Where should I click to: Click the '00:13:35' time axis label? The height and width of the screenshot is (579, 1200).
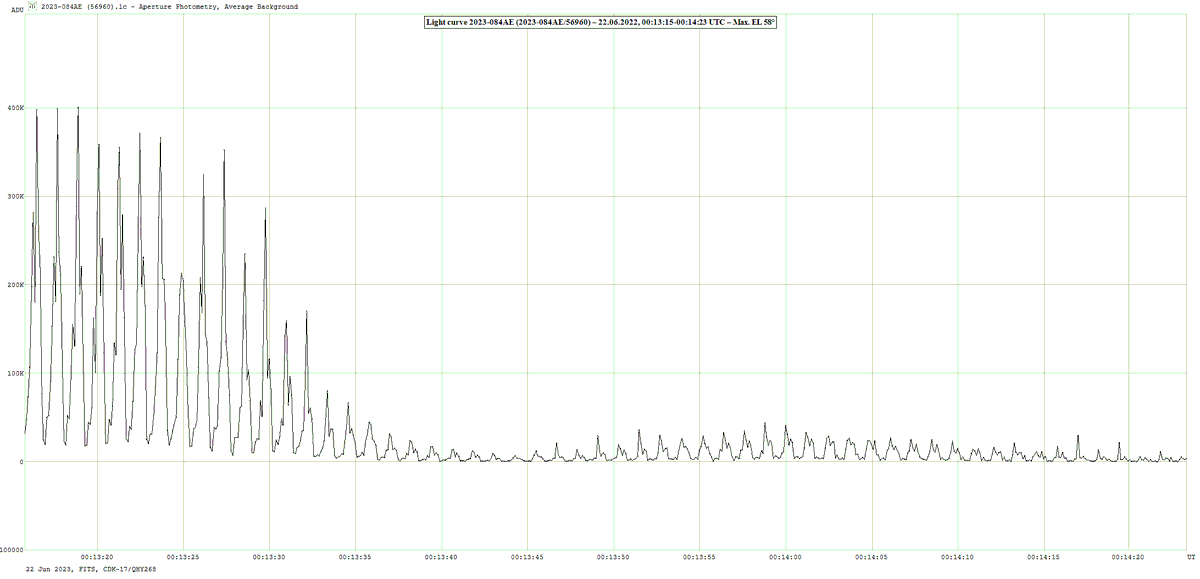pyautogui.click(x=355, y=556)
